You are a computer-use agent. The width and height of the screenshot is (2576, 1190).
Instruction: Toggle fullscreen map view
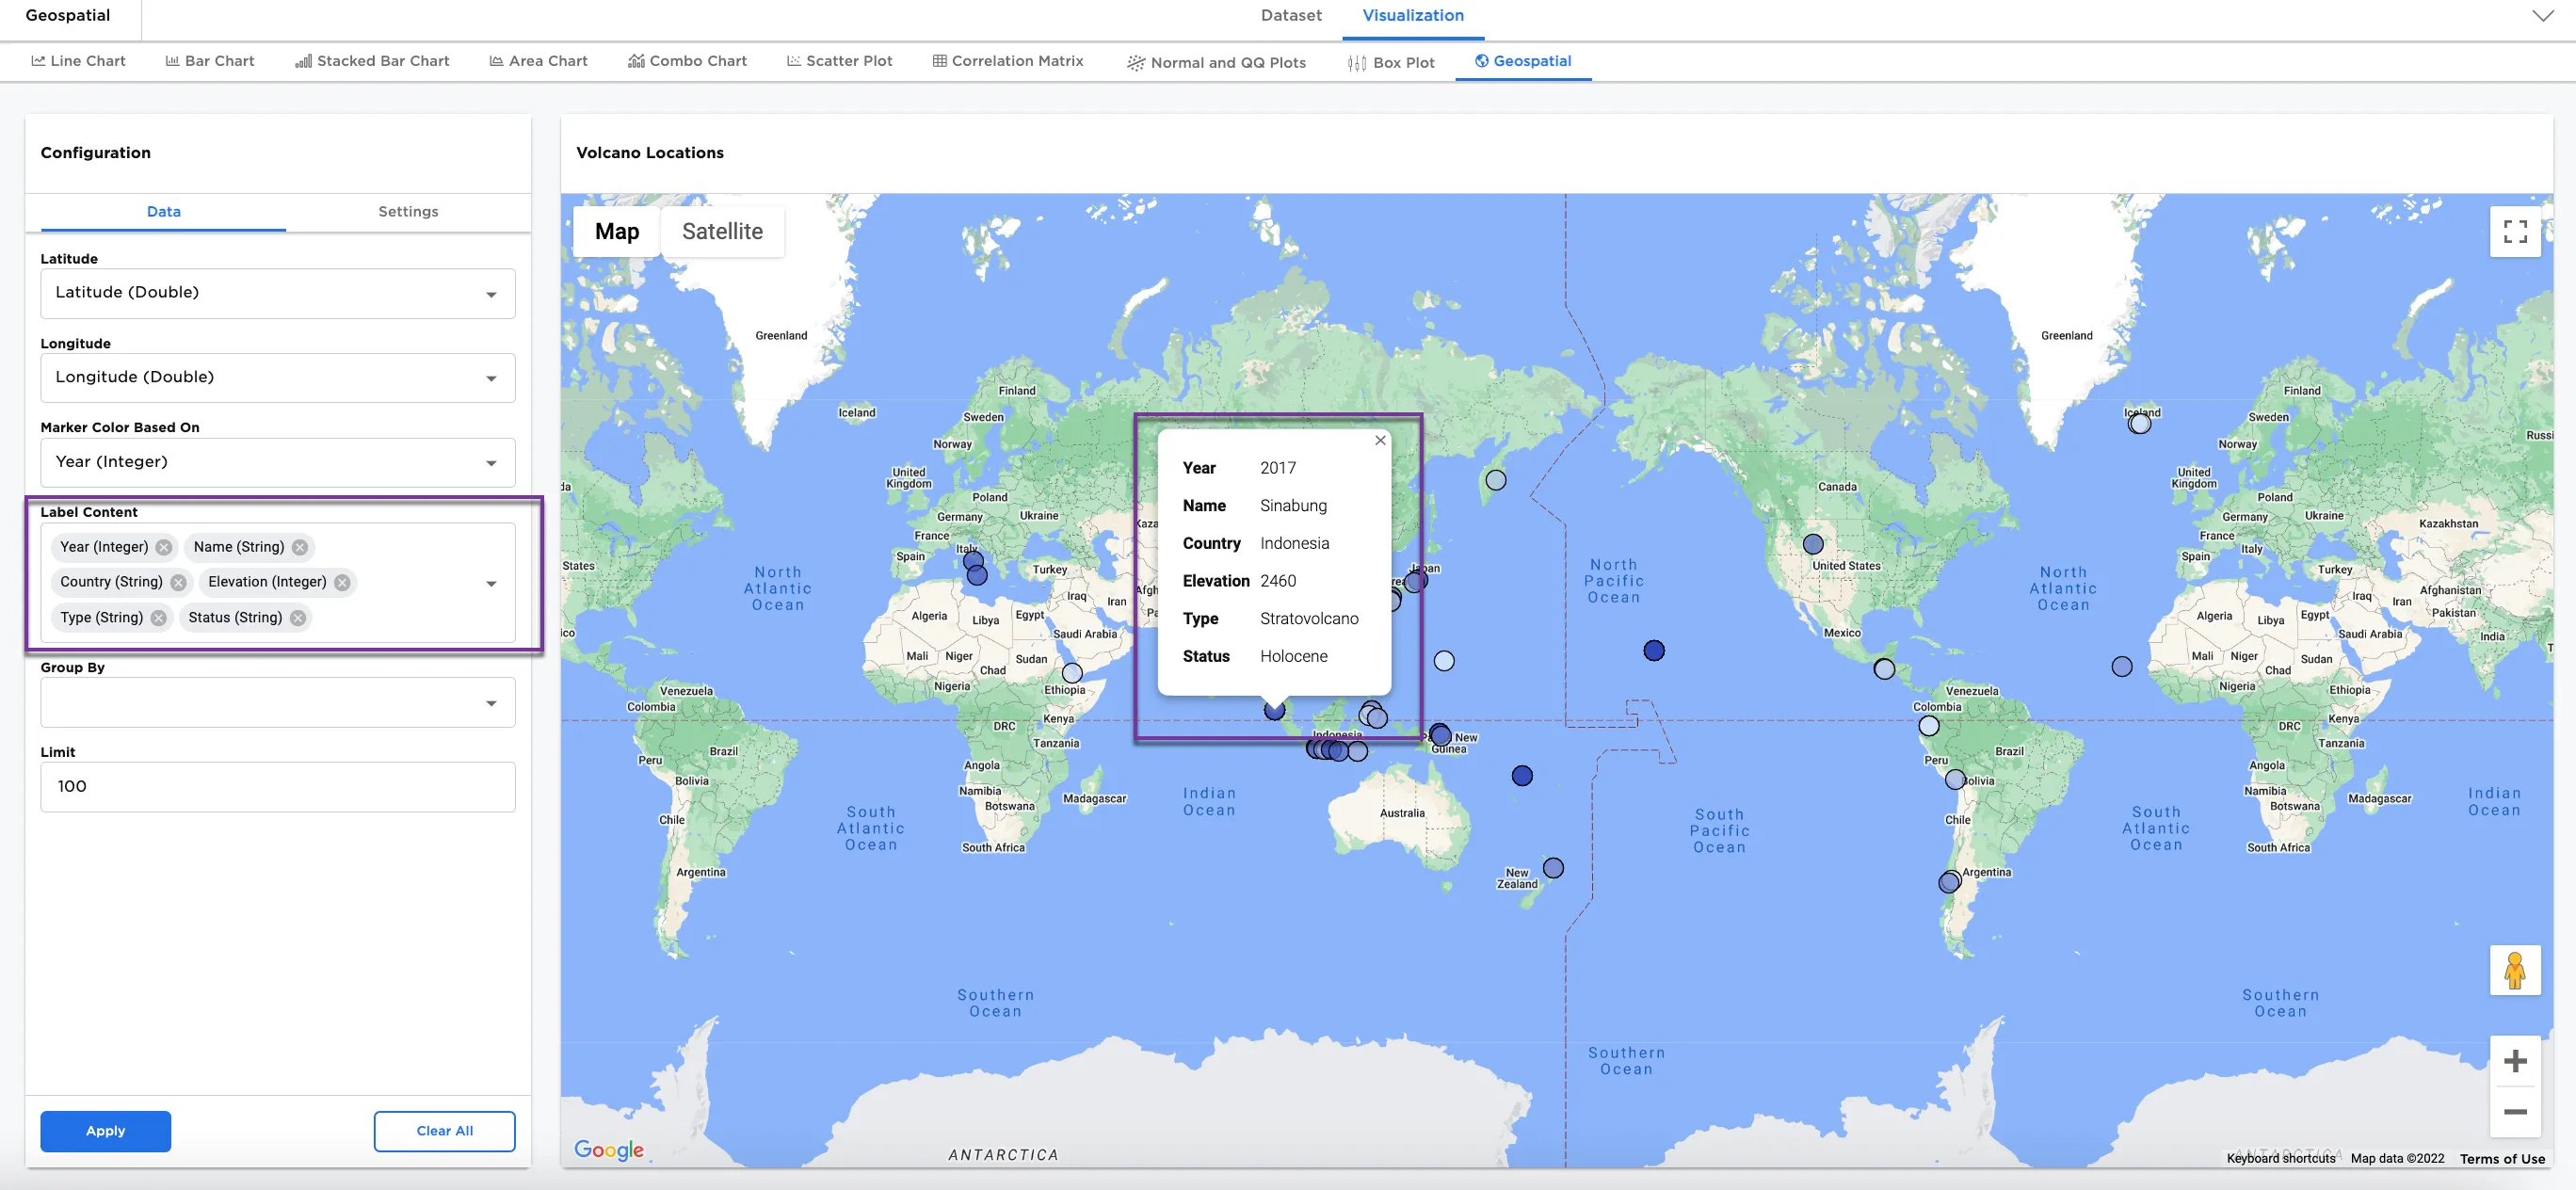[2514, 232]
